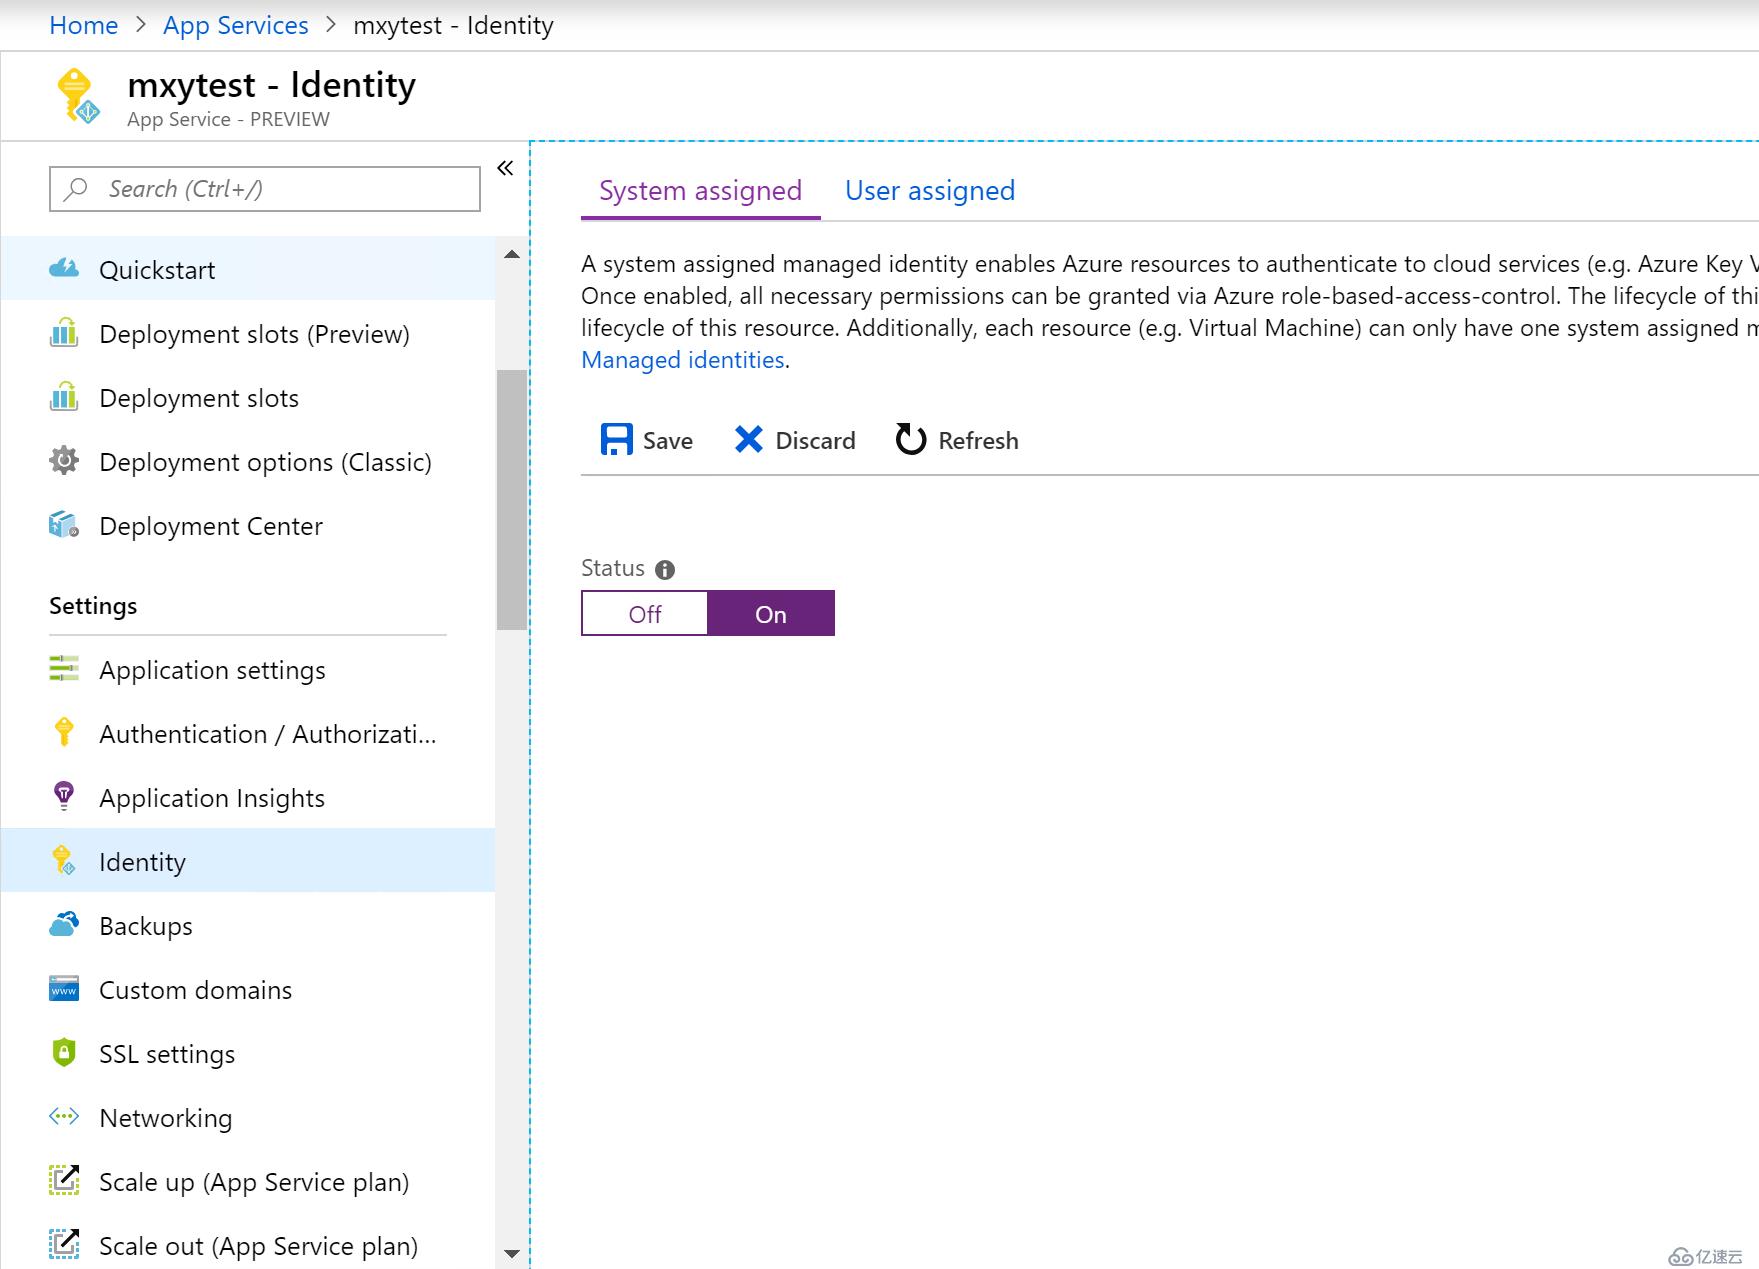Click the Deployment options (Classic) gear icon
This screenshot has width=1759, height=1269.
(64, 461)
